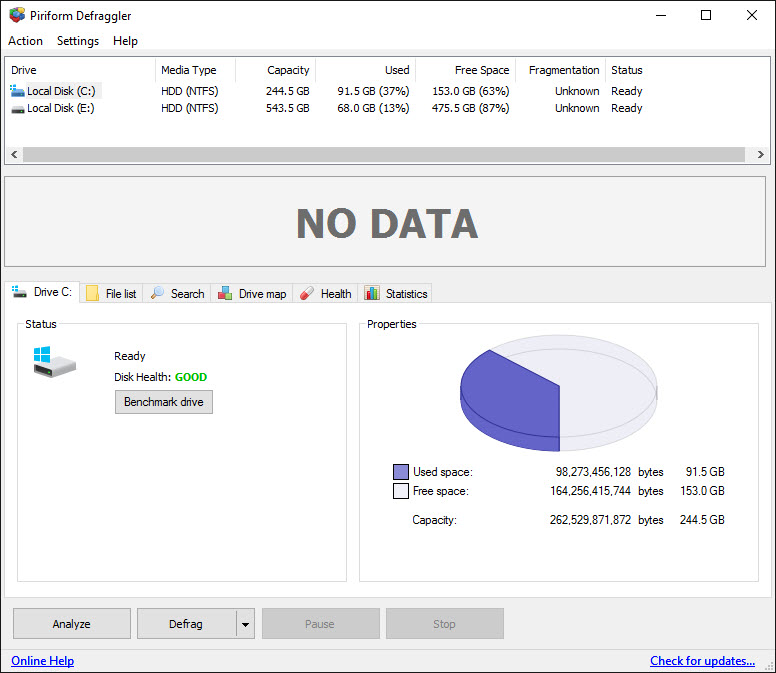Click the Search magnifier icon
This screenshot has width=776, height=673.
157,293
